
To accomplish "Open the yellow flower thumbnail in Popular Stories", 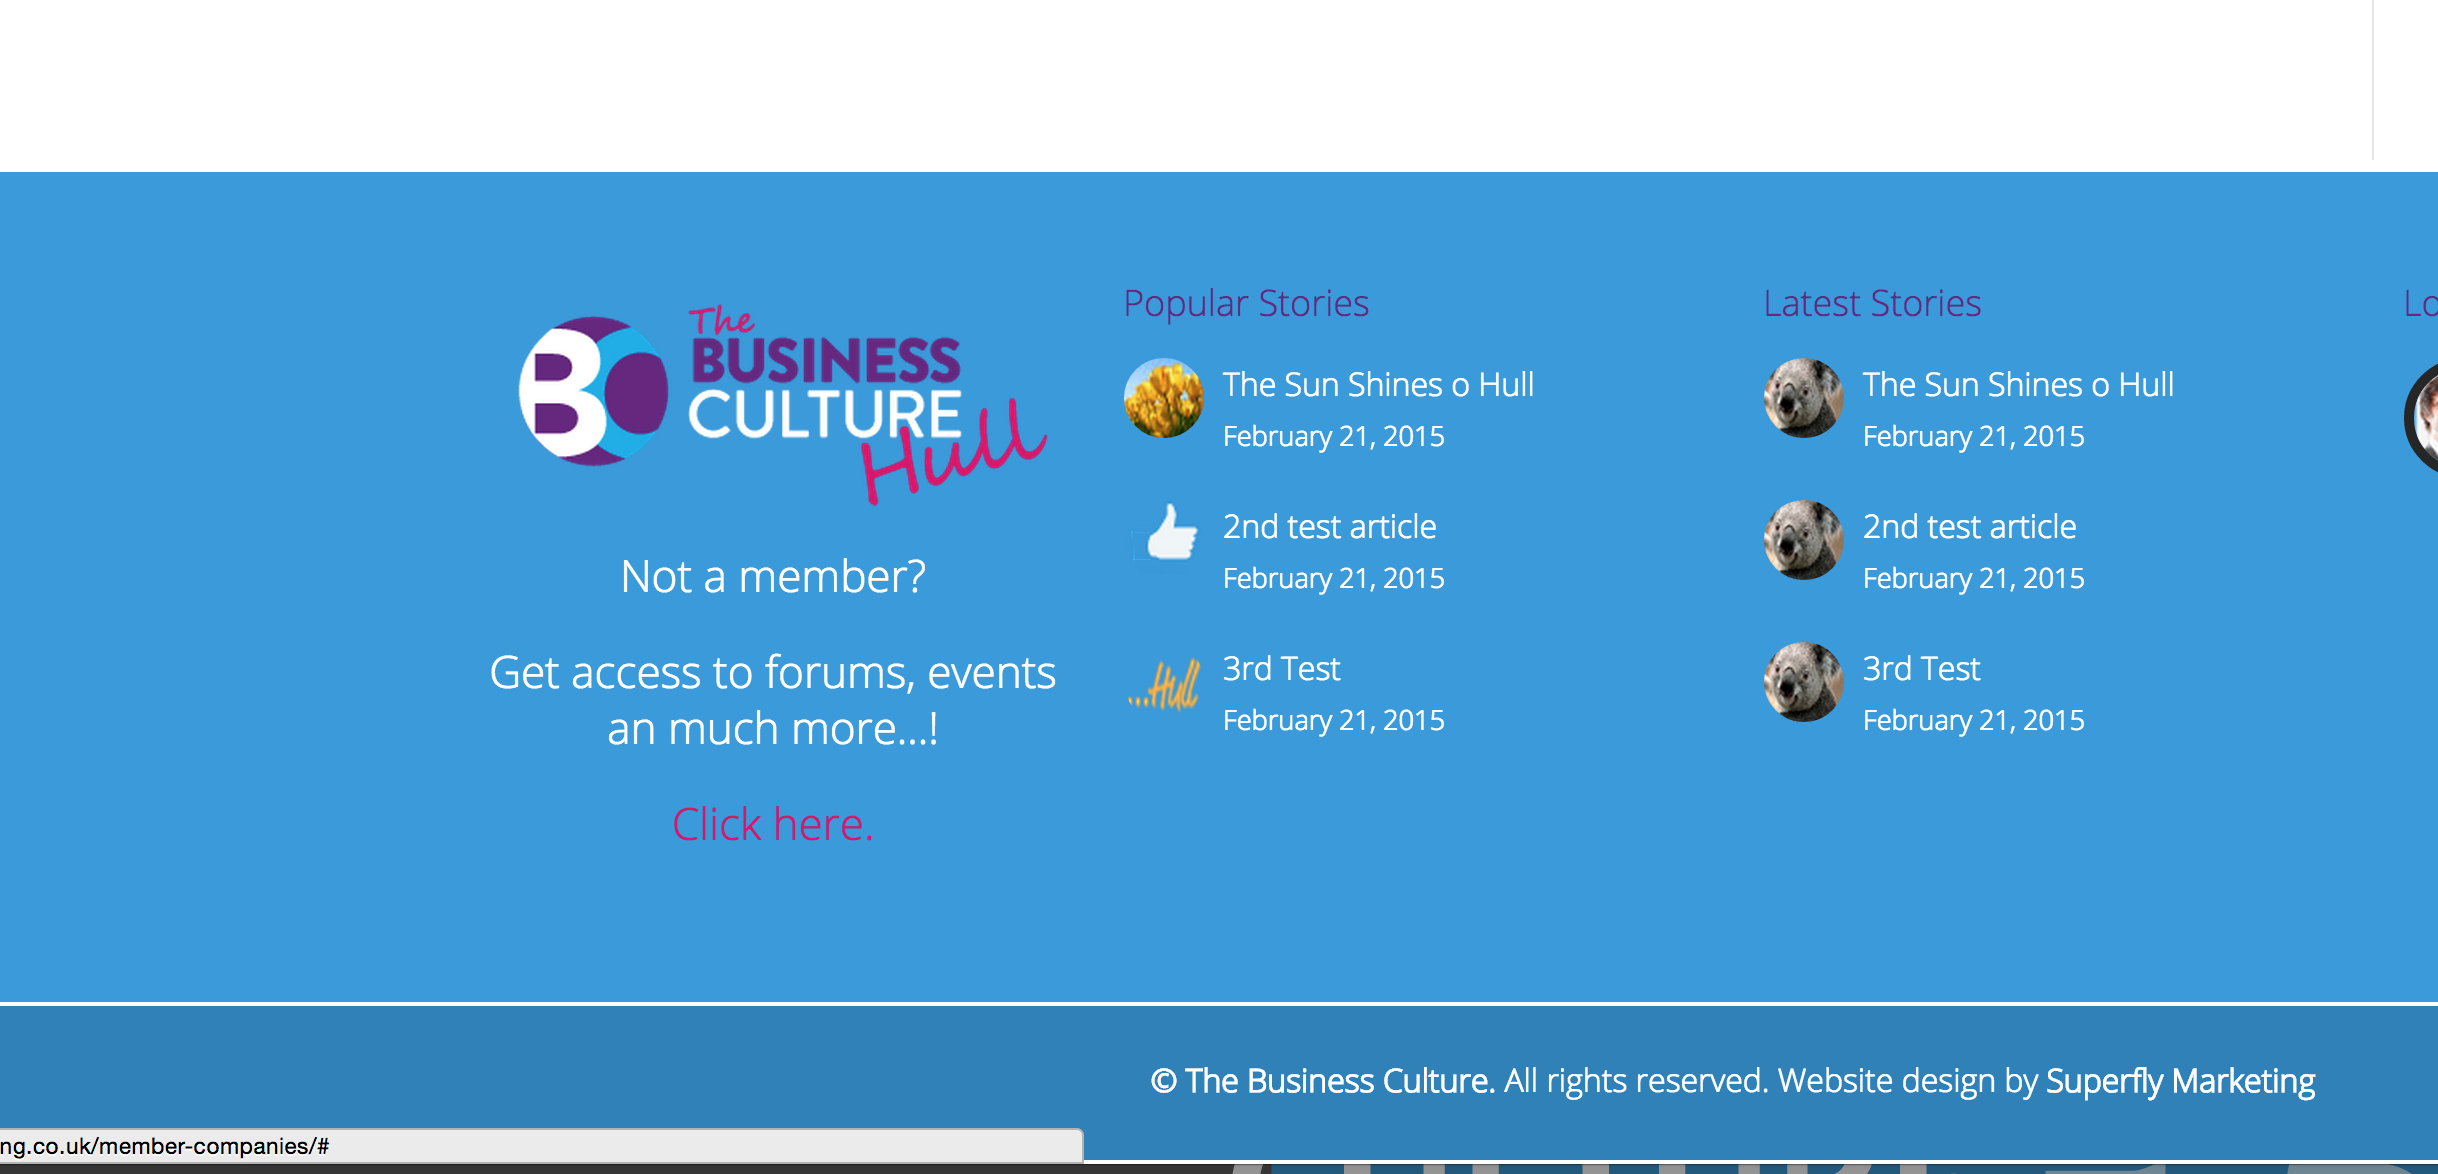I will [x=1163, y=398].
